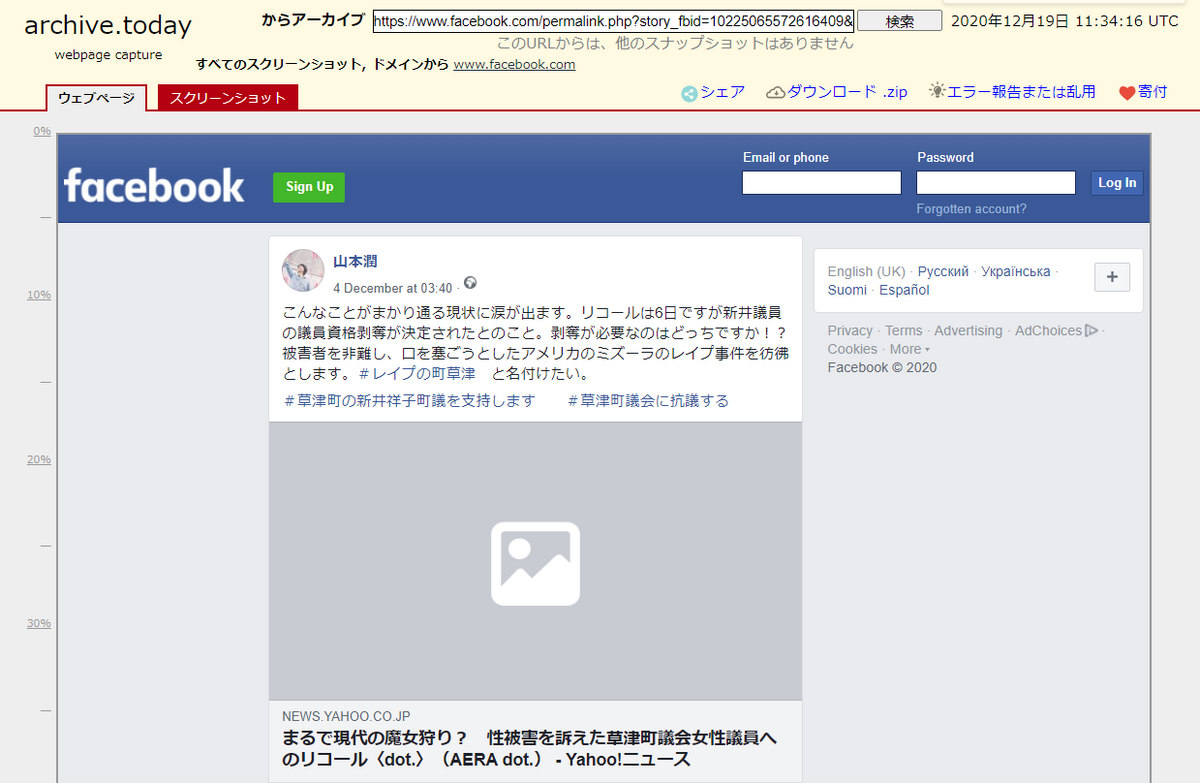
Task: Click the green Sign Up button
Action: [x=309, y=187]
